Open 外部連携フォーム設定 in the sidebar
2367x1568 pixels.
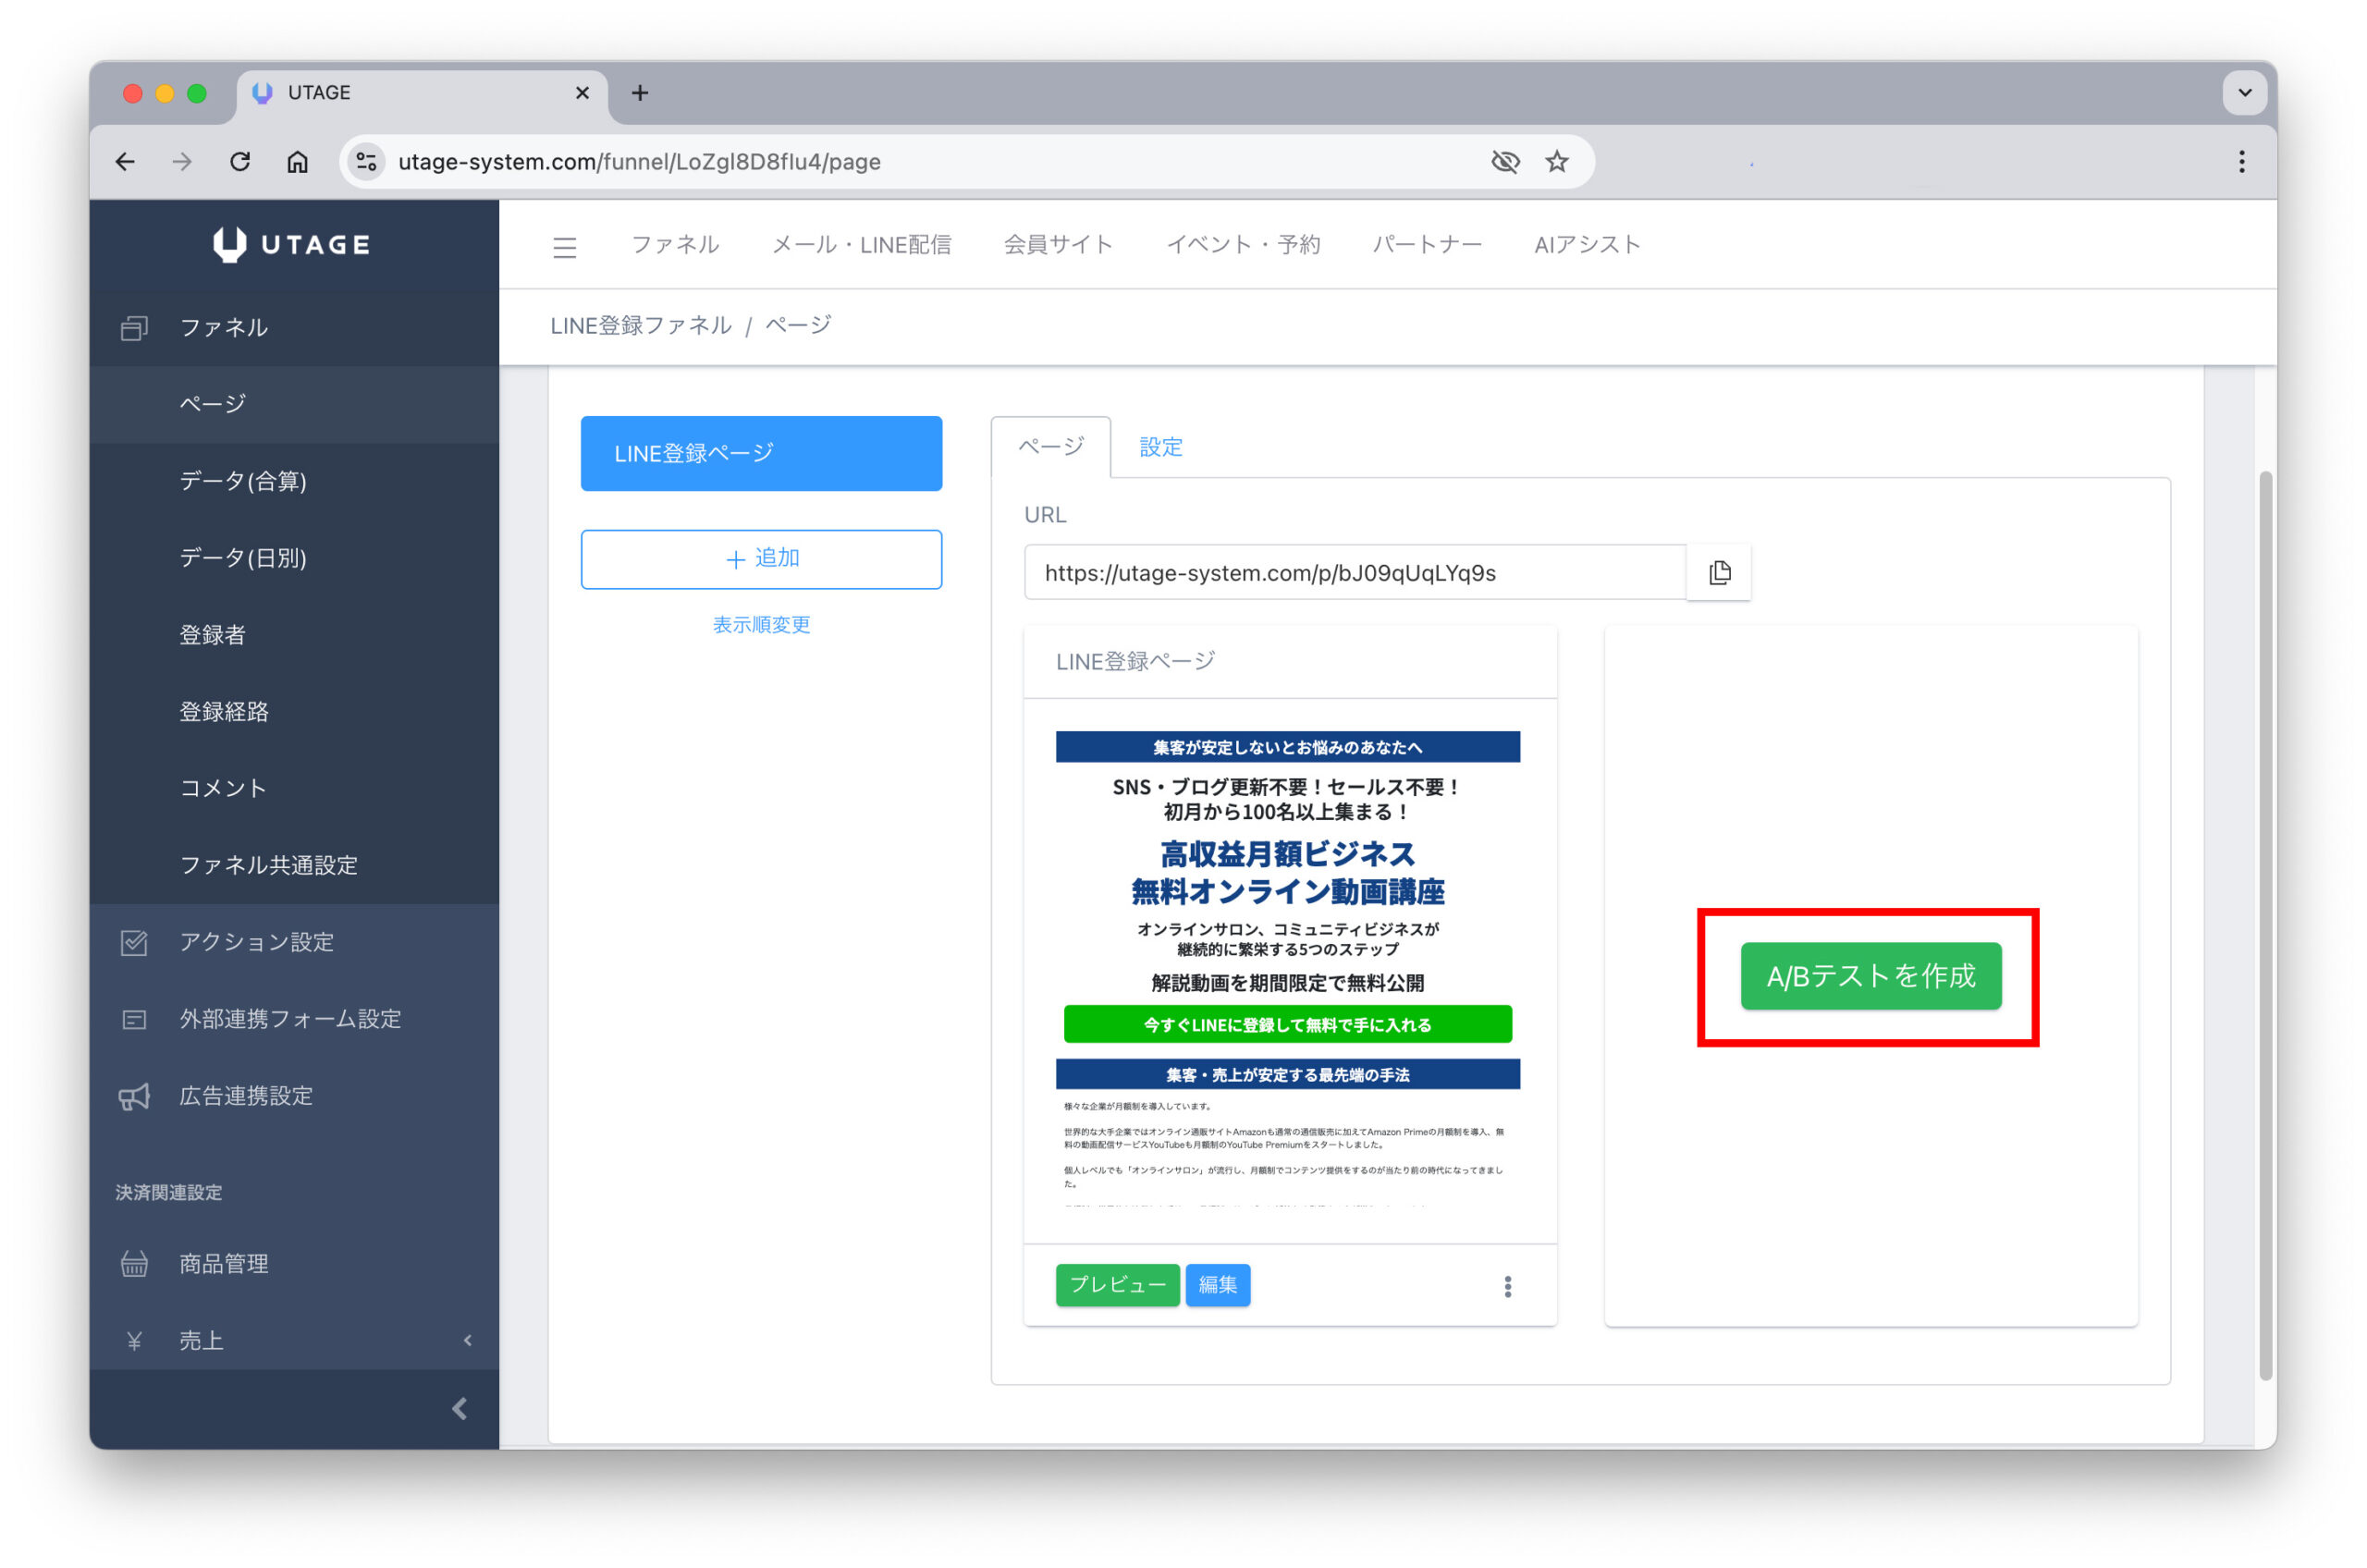point(294,1019)
